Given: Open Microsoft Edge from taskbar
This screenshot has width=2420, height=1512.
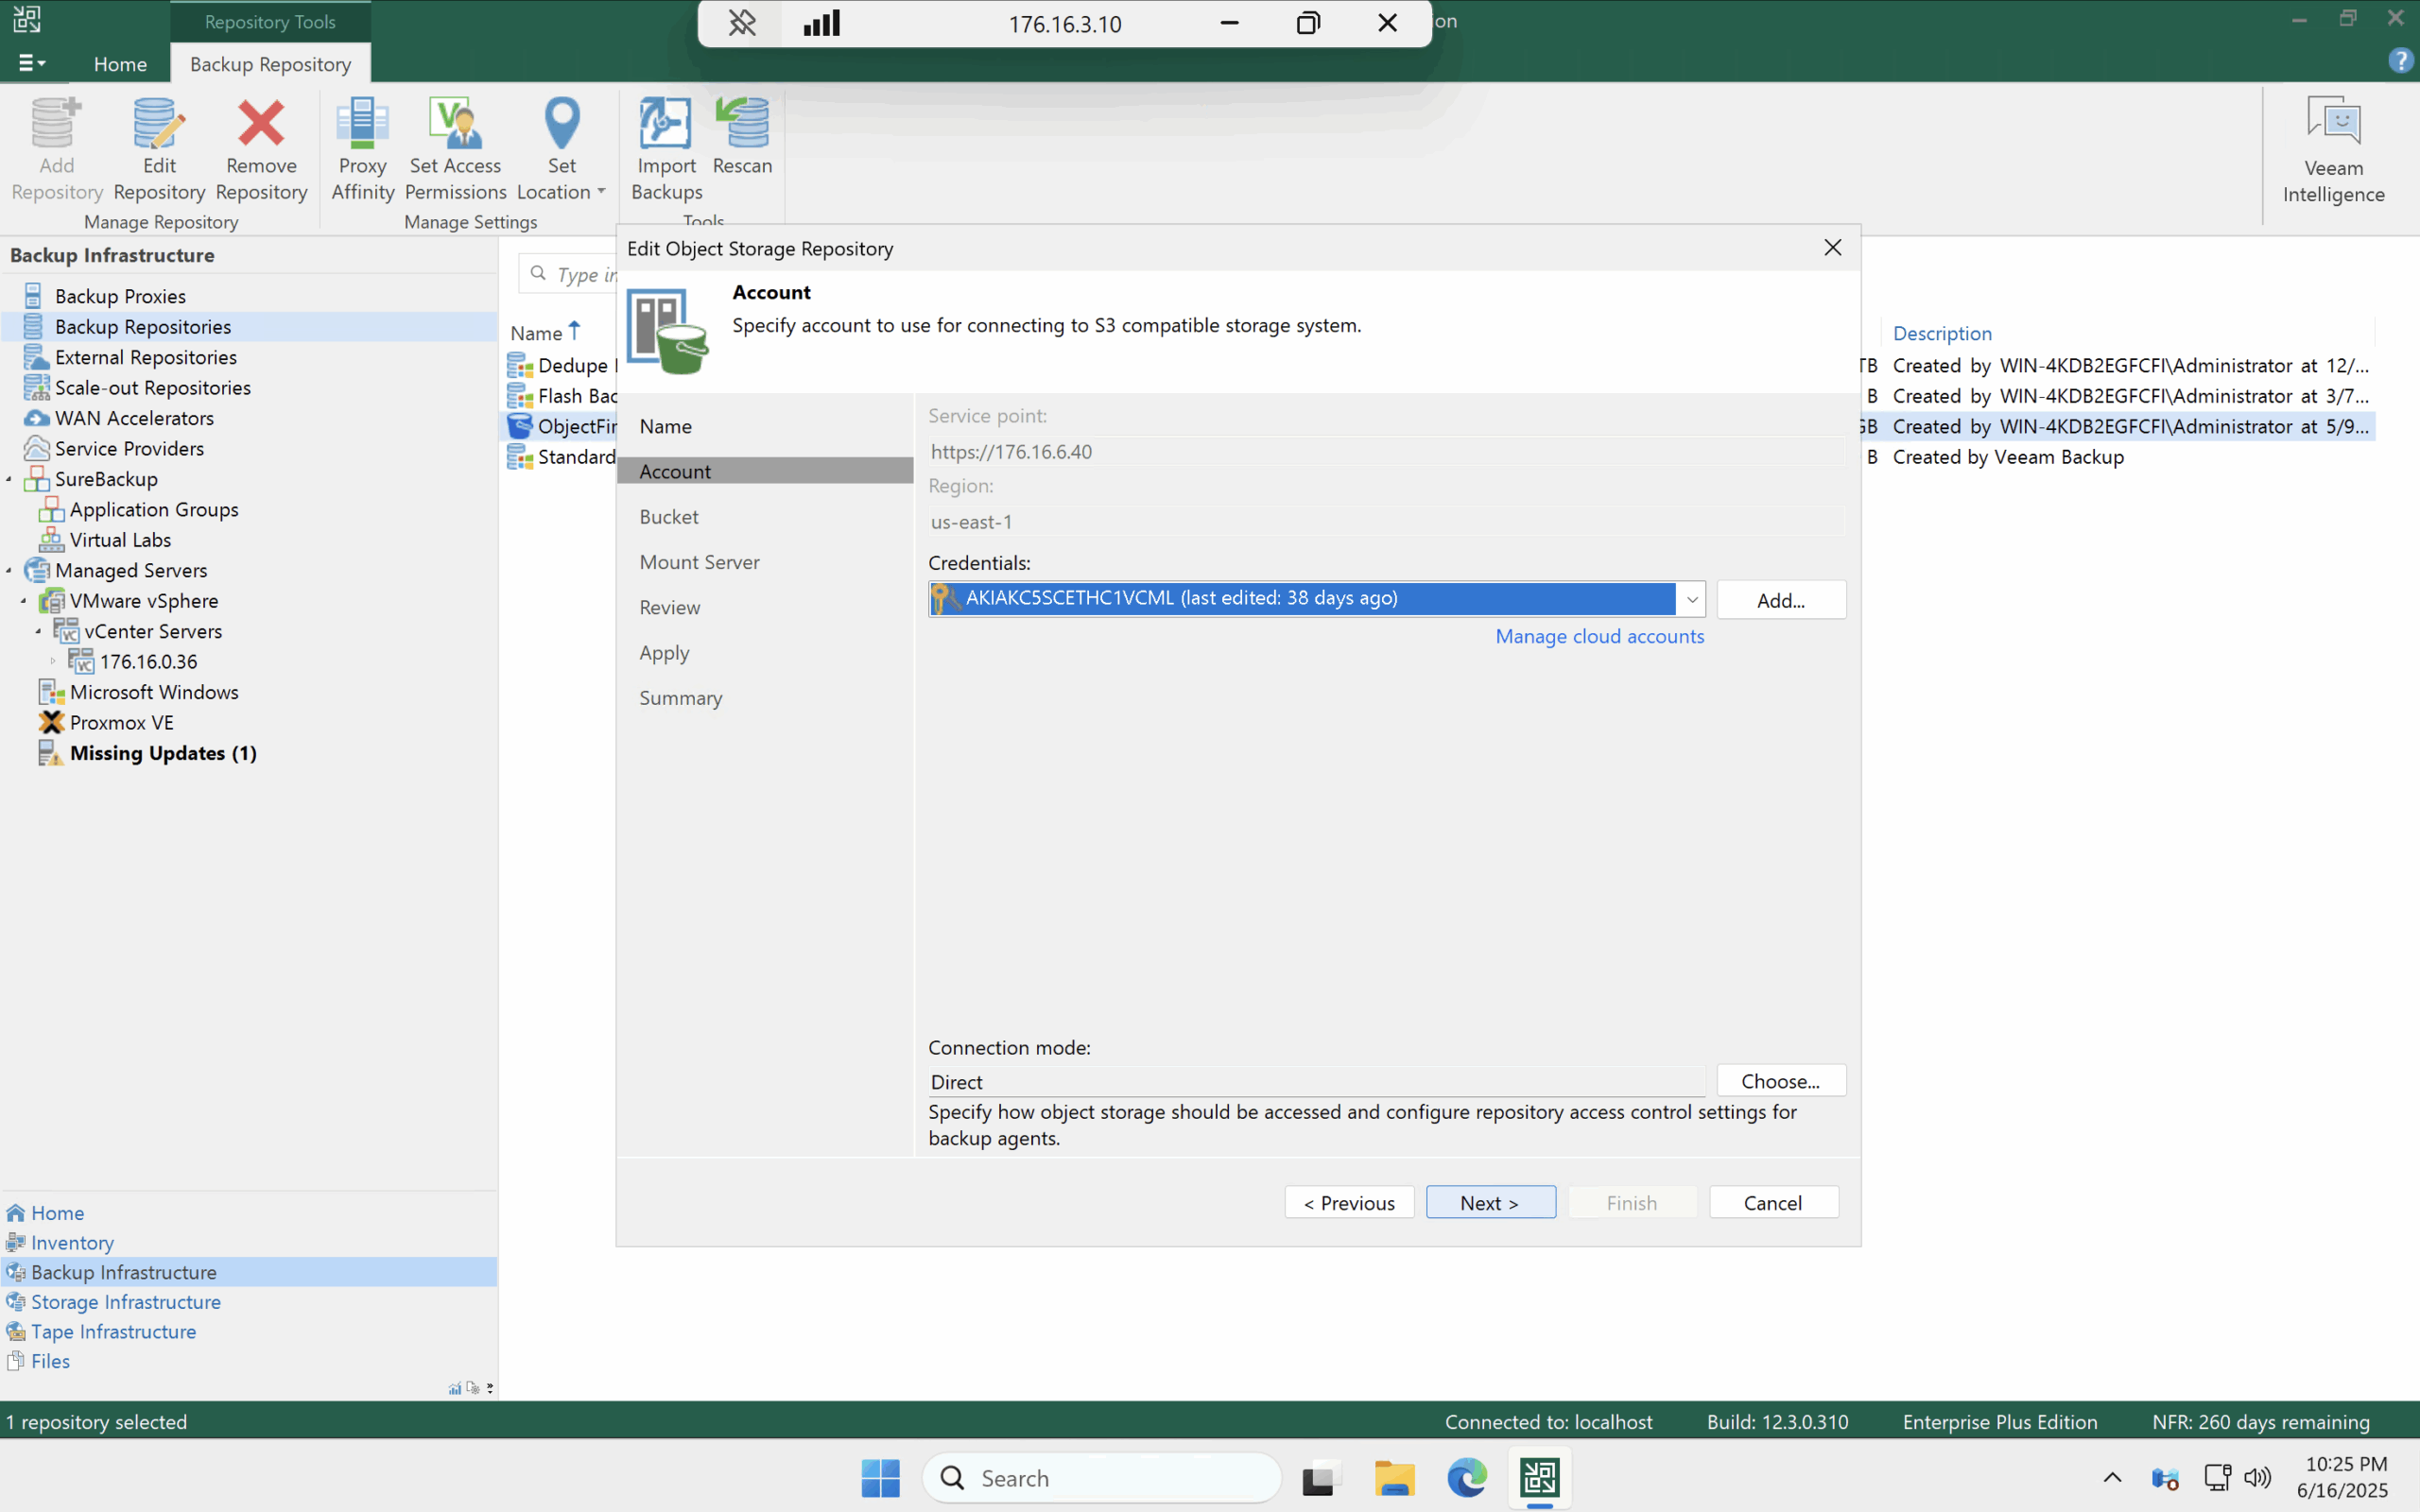Looking at the screenshot, I should click(1467, 1478).
